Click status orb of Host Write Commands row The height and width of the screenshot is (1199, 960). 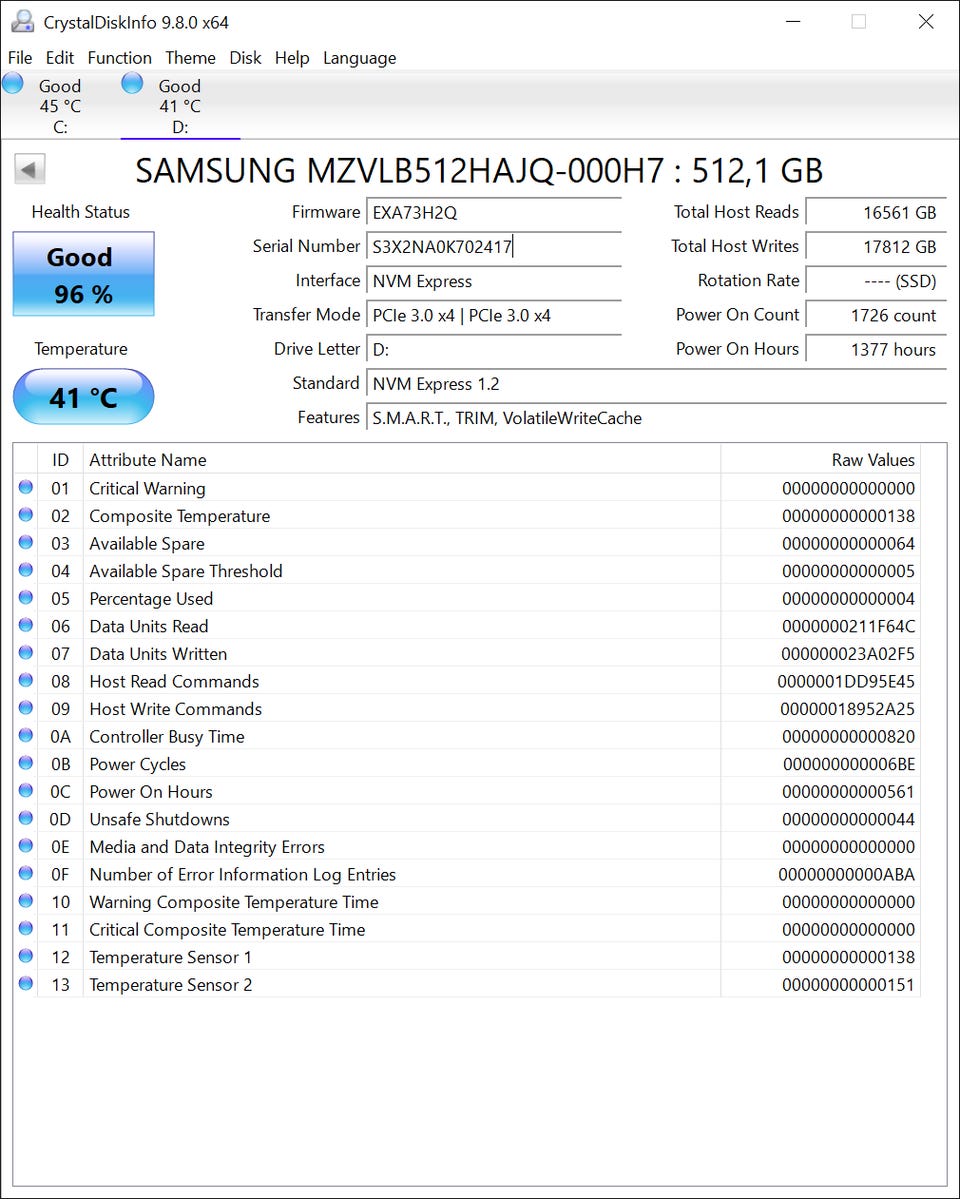click(x=26, y=707)
